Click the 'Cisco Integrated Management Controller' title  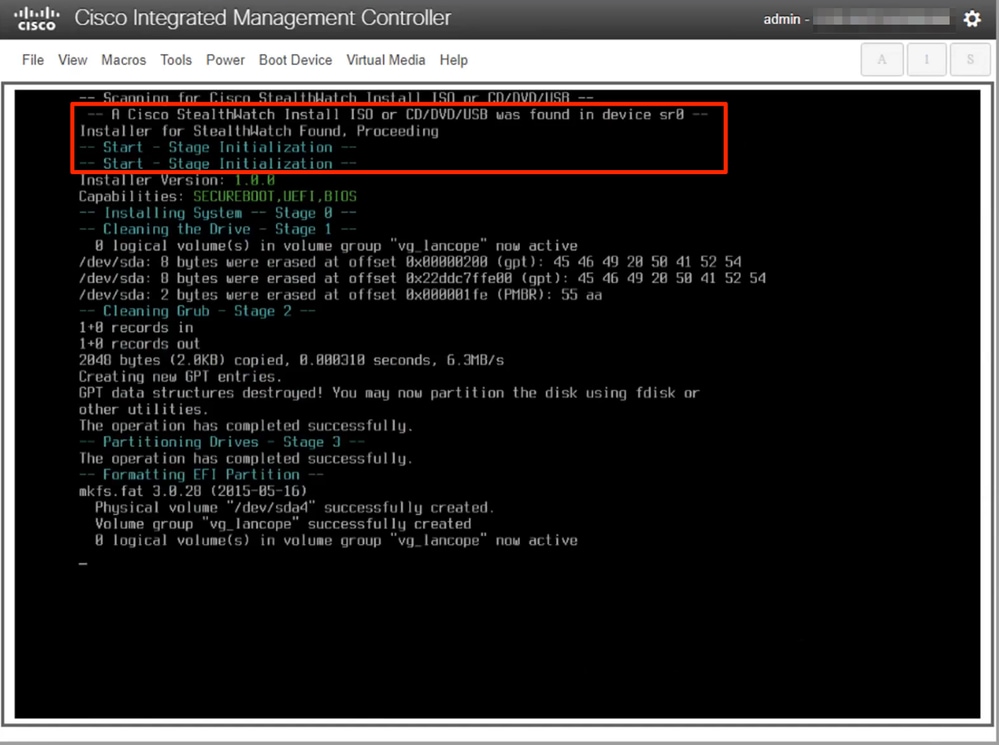point(262,18)
